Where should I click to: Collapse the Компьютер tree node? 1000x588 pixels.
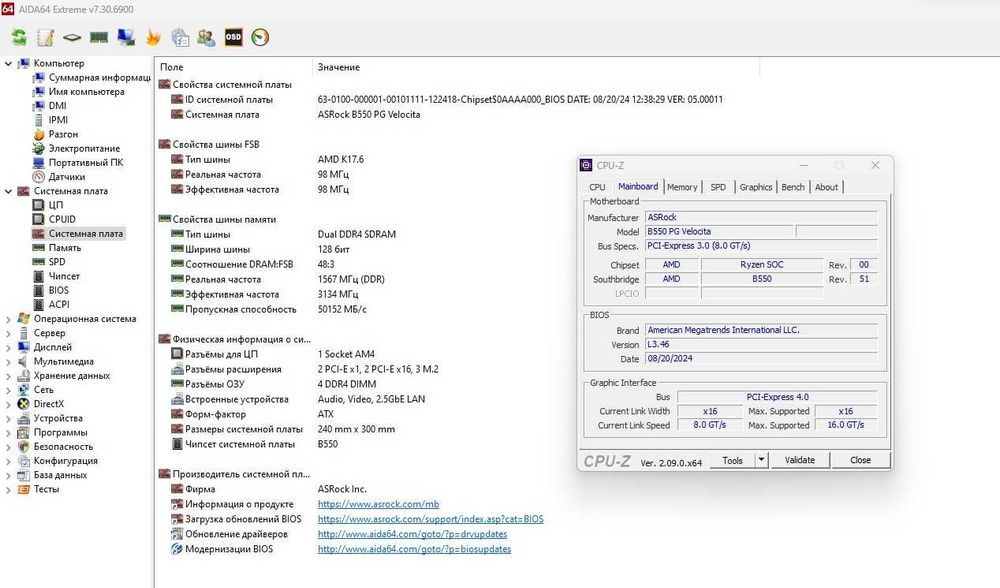[8, 63]
